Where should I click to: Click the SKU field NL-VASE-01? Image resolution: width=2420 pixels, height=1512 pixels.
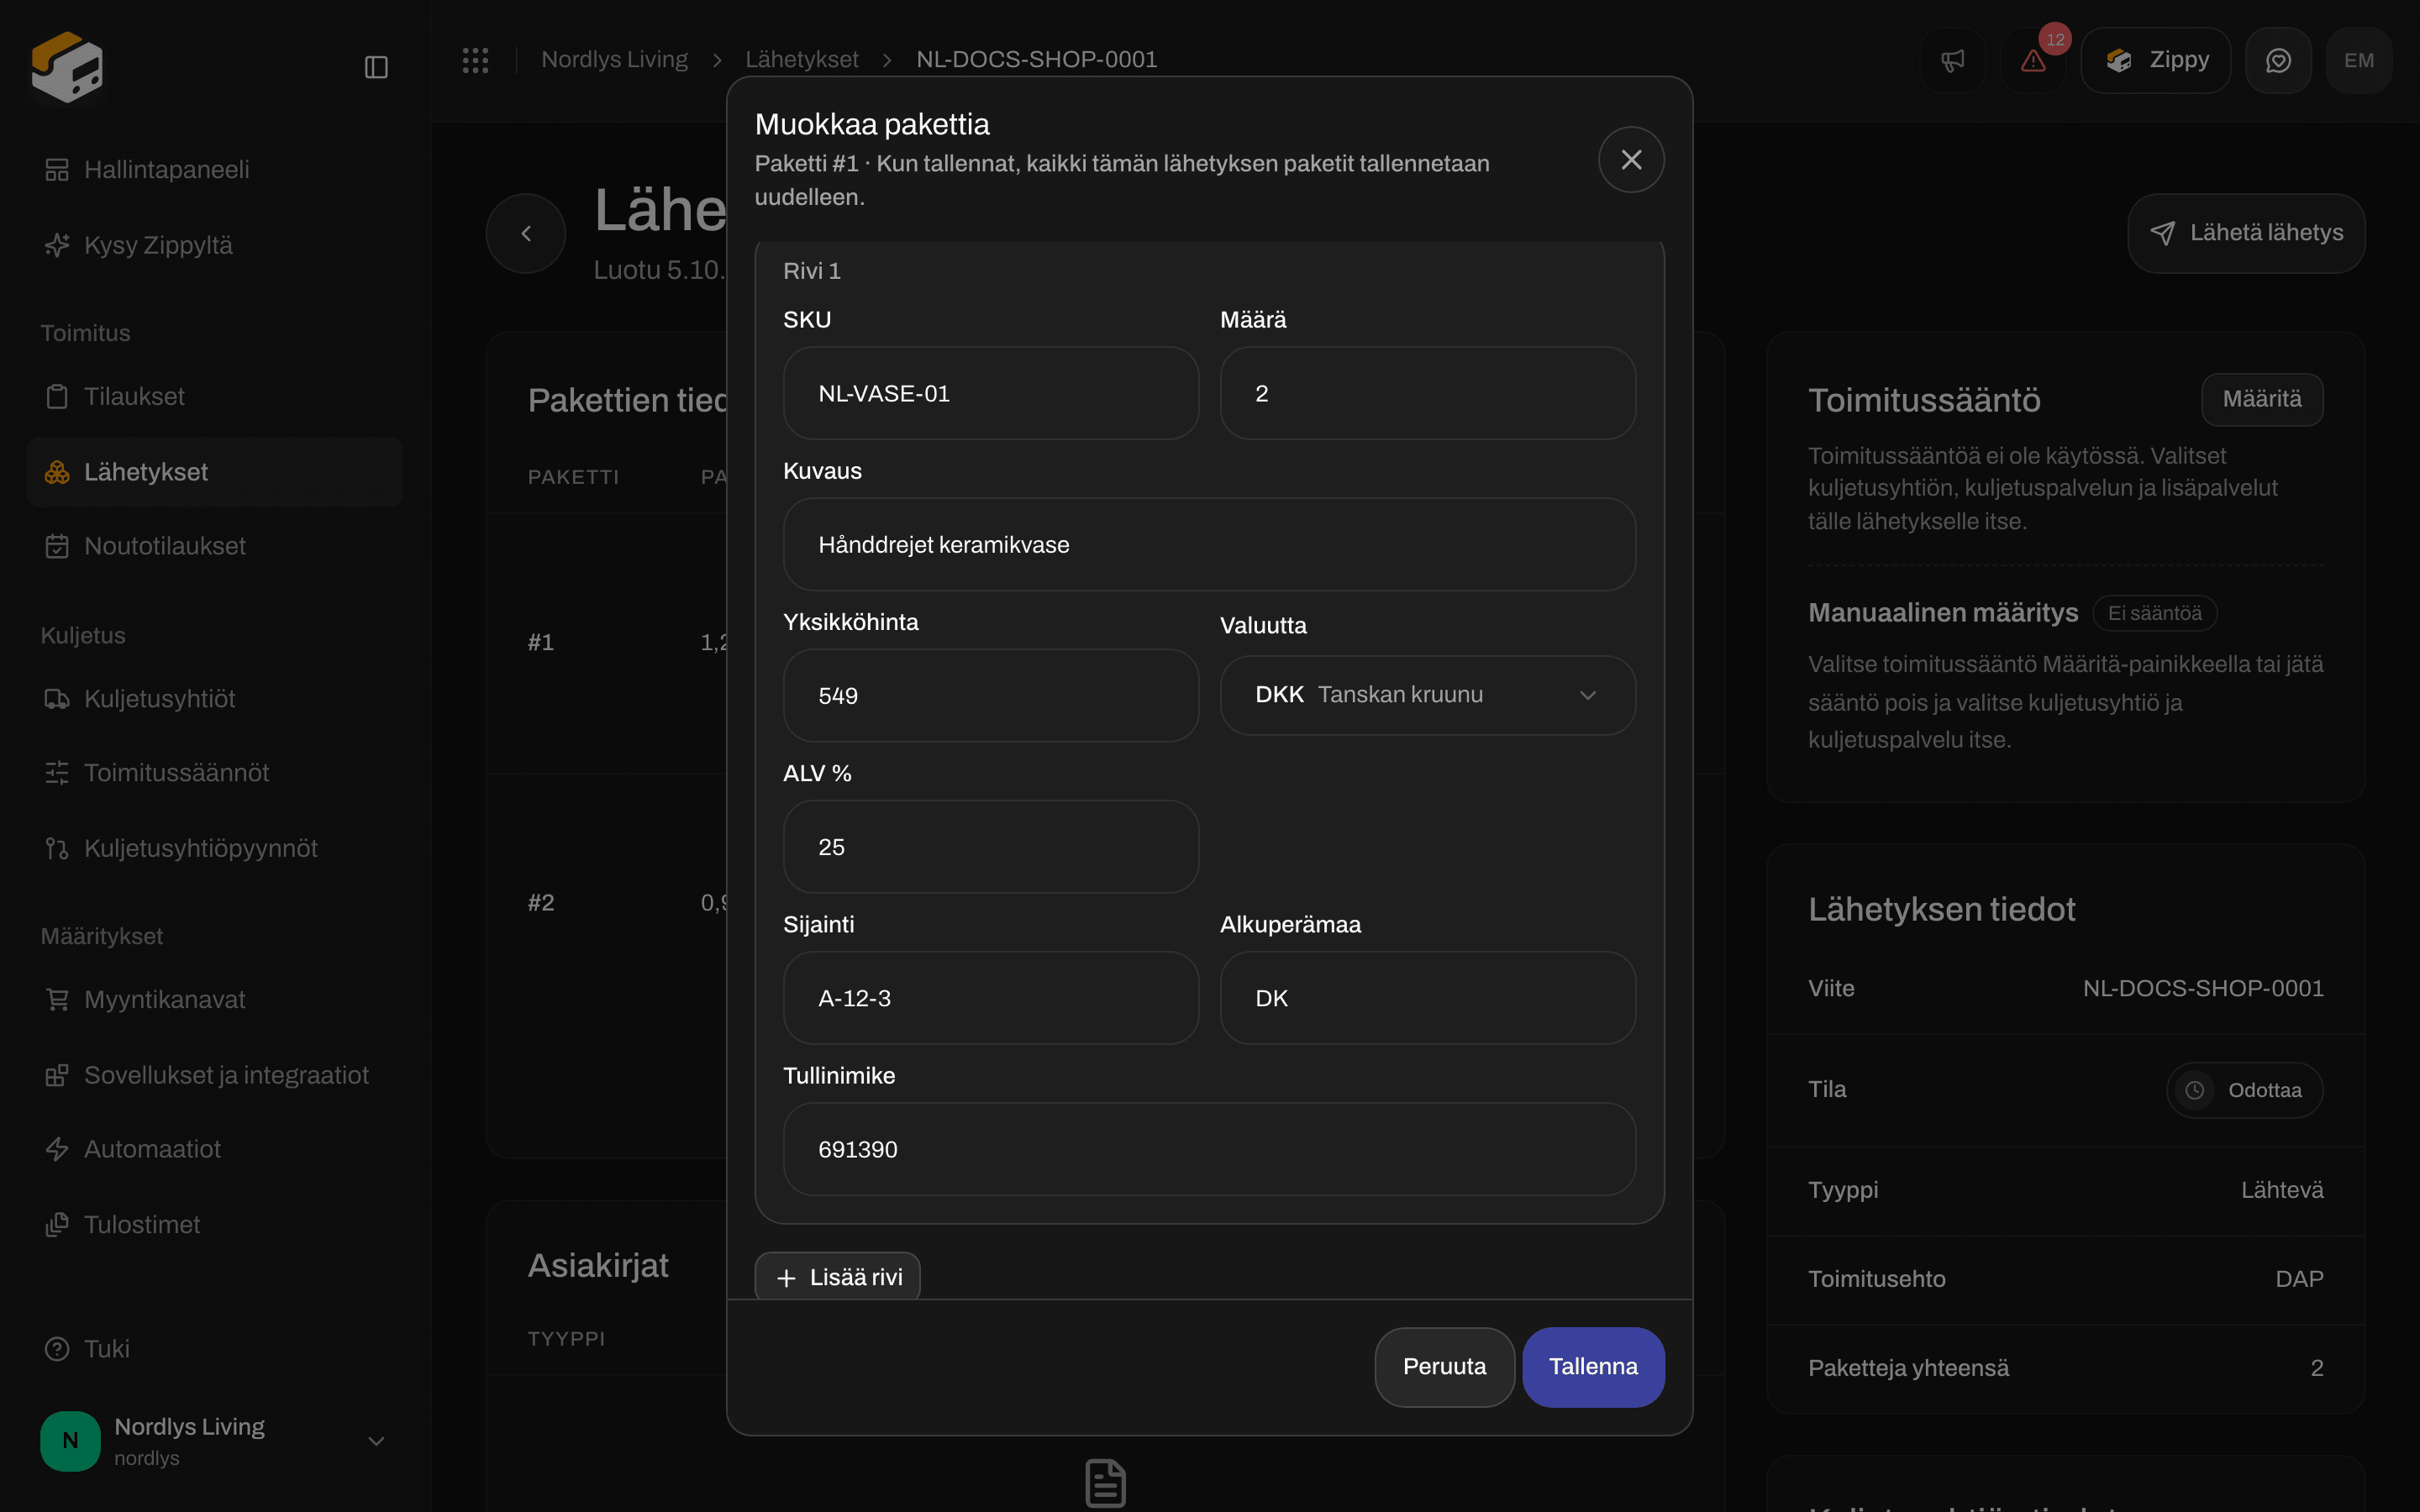990,393
